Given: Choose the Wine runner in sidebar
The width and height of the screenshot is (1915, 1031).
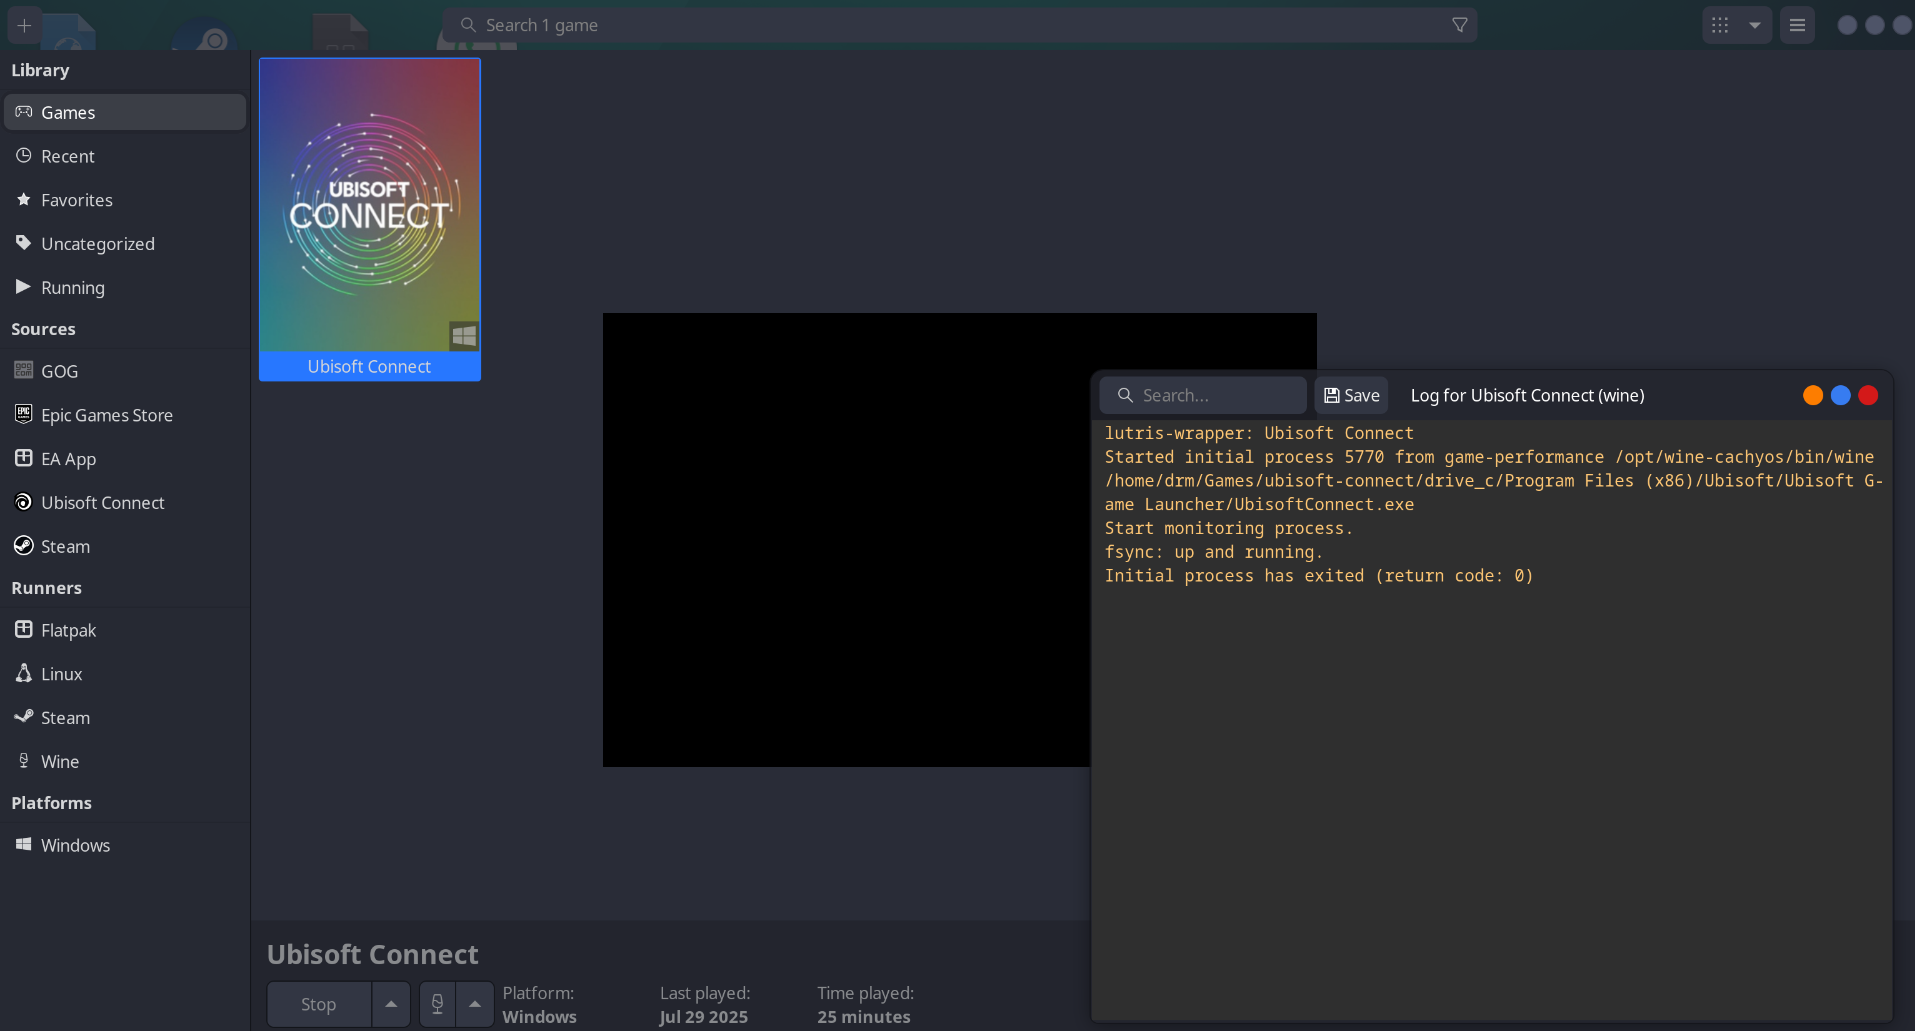Looking at the screenshot, I should (59, 762).
